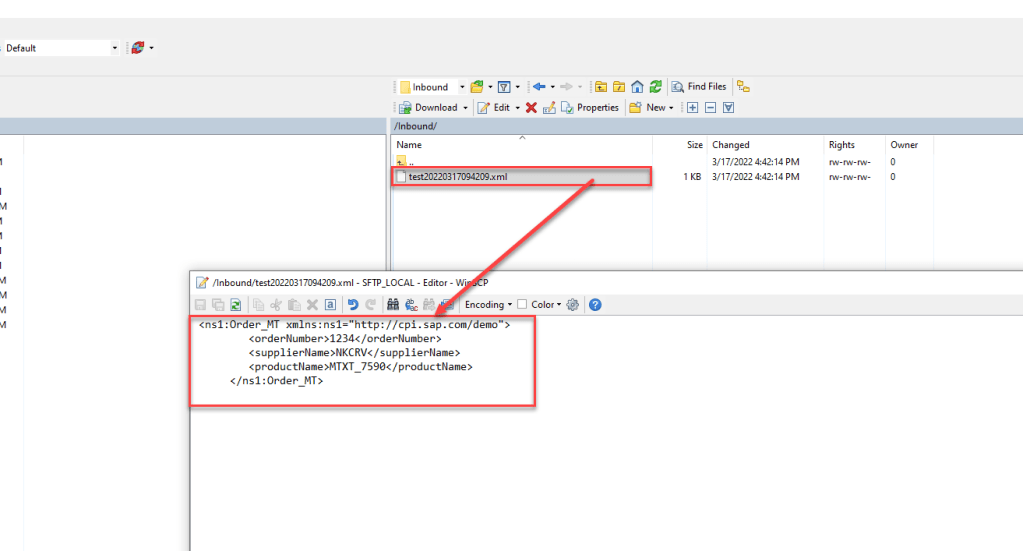
Task: Go to the remote home directory
Action: pos(637,87)
